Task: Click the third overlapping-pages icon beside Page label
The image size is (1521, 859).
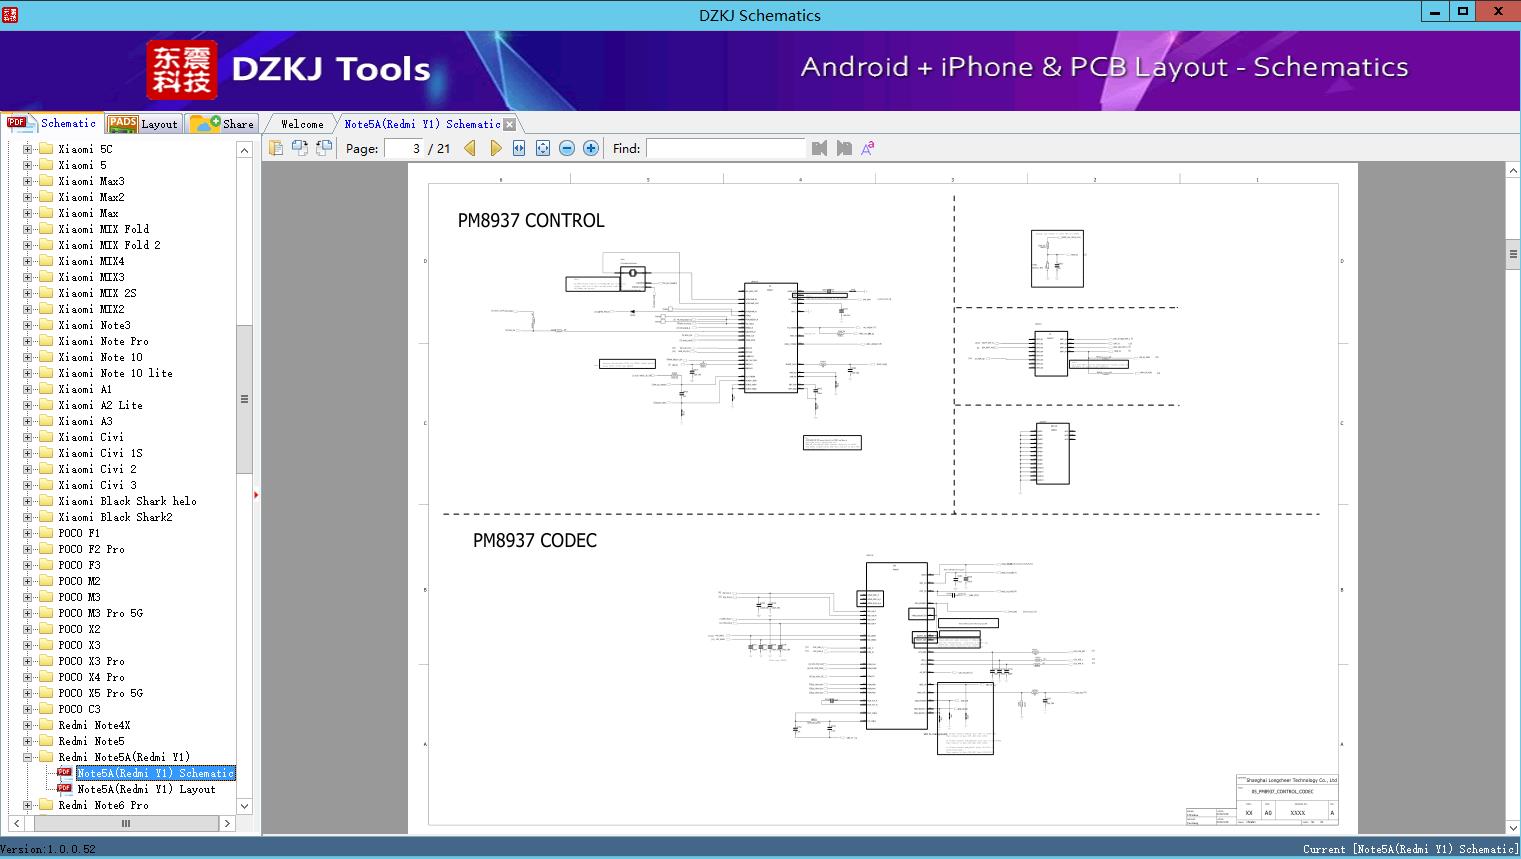Action: (x=324, y=148)
